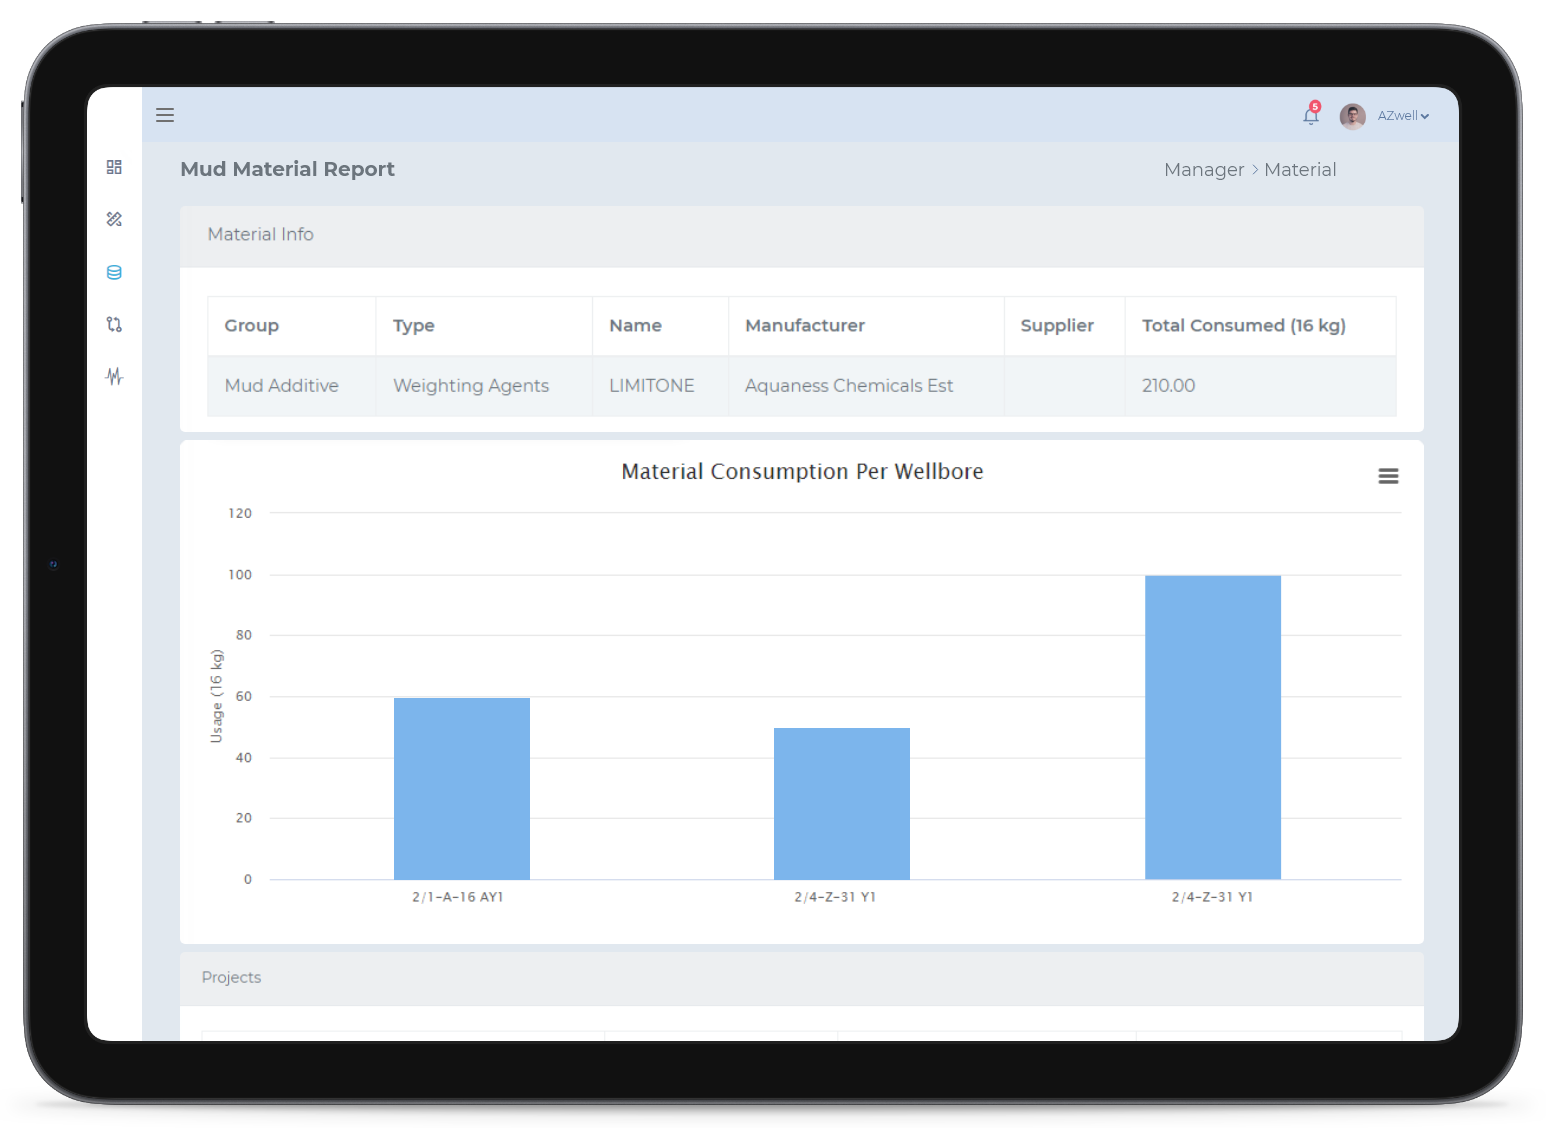Open the chart context menu icon

(1387, 476)
